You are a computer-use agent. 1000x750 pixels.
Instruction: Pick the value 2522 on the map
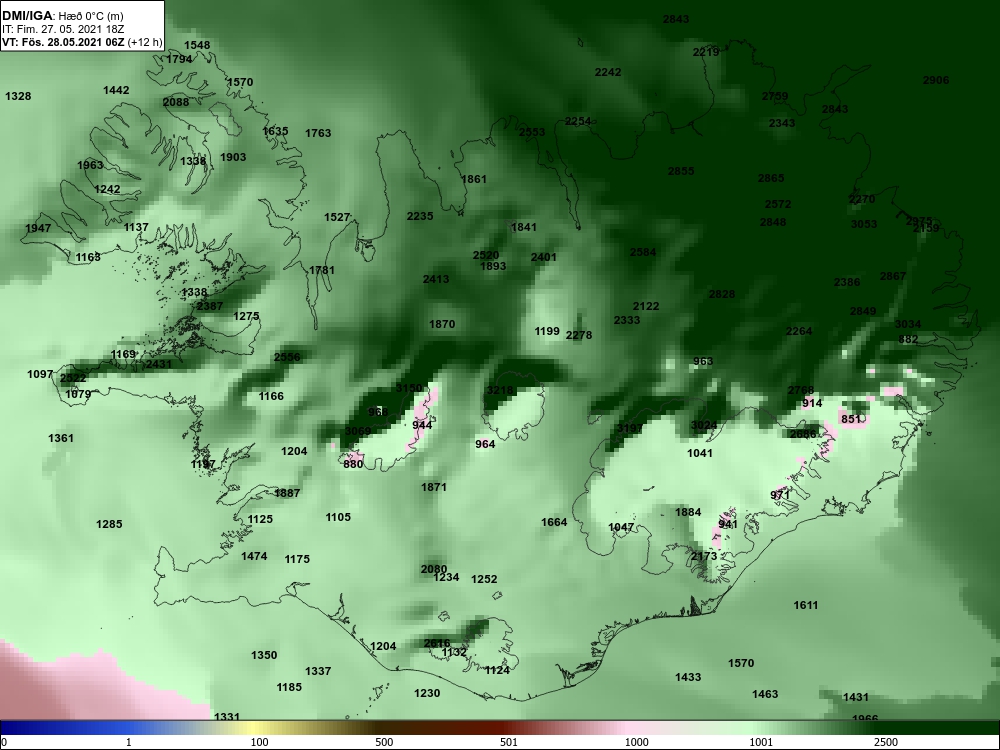point(73,378)
